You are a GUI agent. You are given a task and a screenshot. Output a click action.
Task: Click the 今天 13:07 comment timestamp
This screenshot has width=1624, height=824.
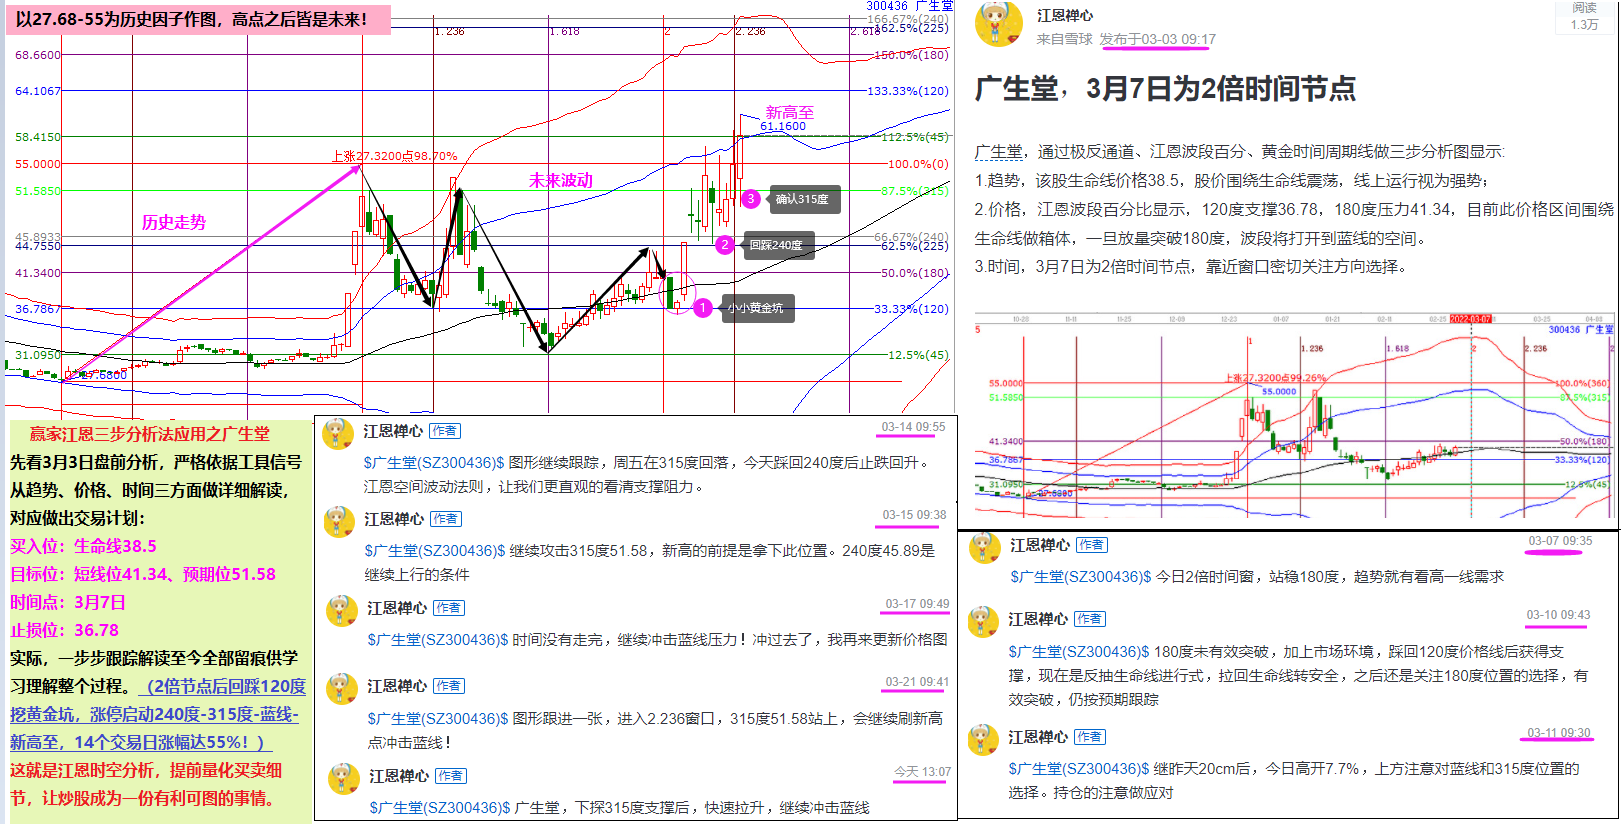point(922,772)
